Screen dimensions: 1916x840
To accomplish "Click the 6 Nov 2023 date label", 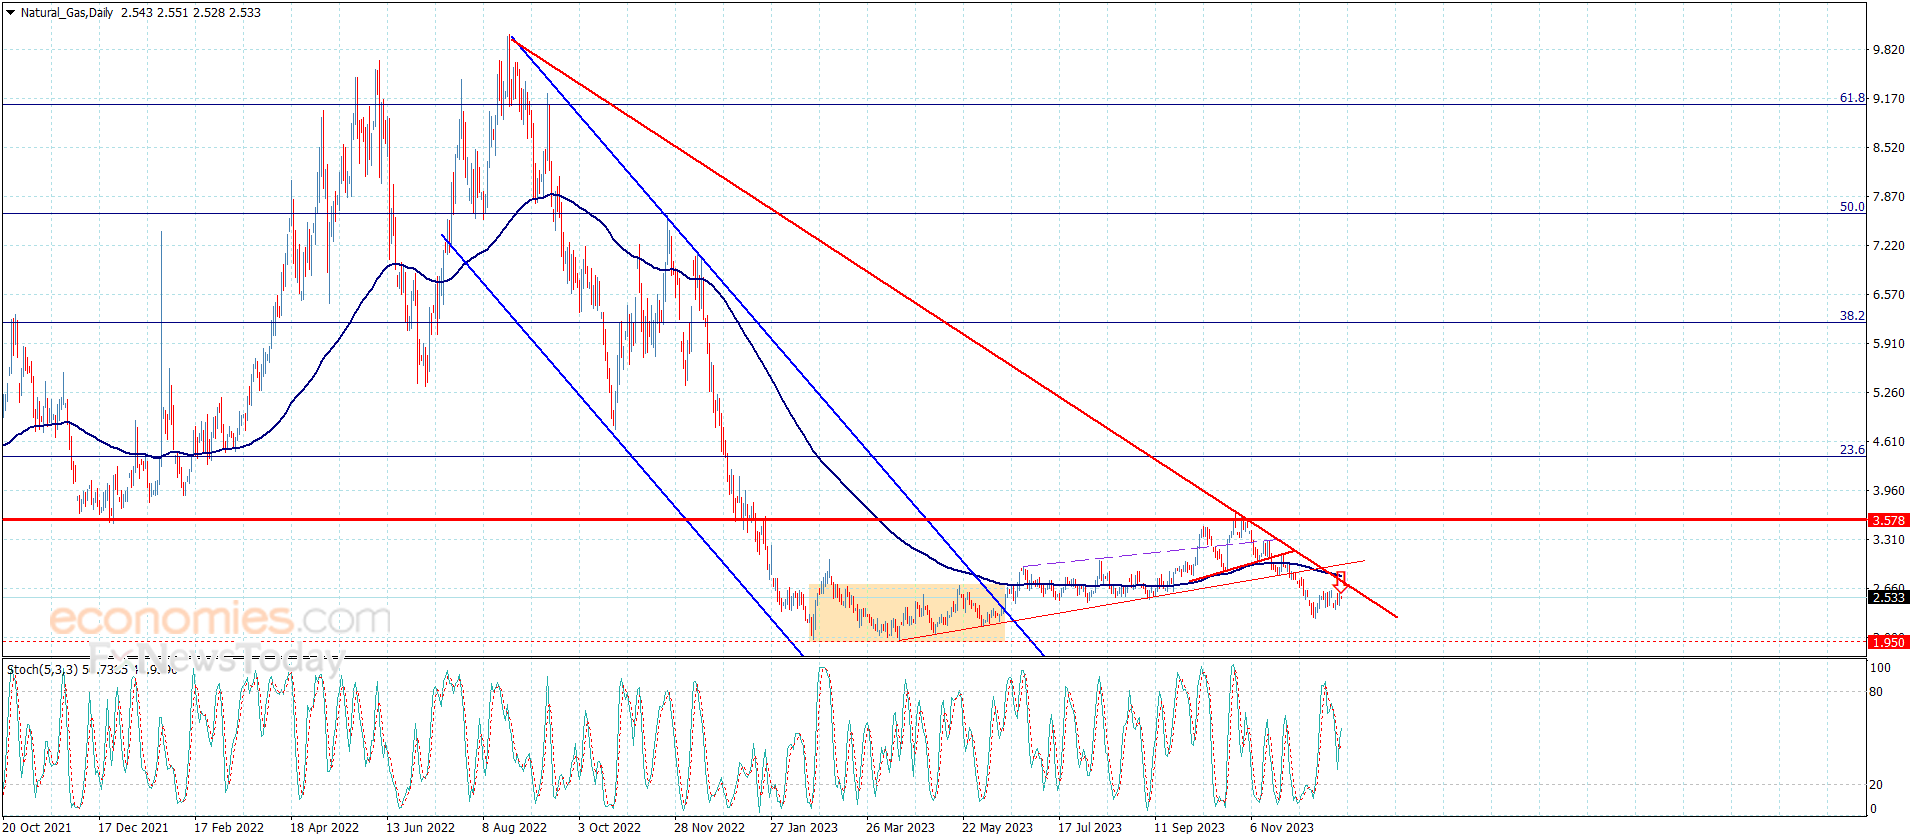I will point(1282,827).
